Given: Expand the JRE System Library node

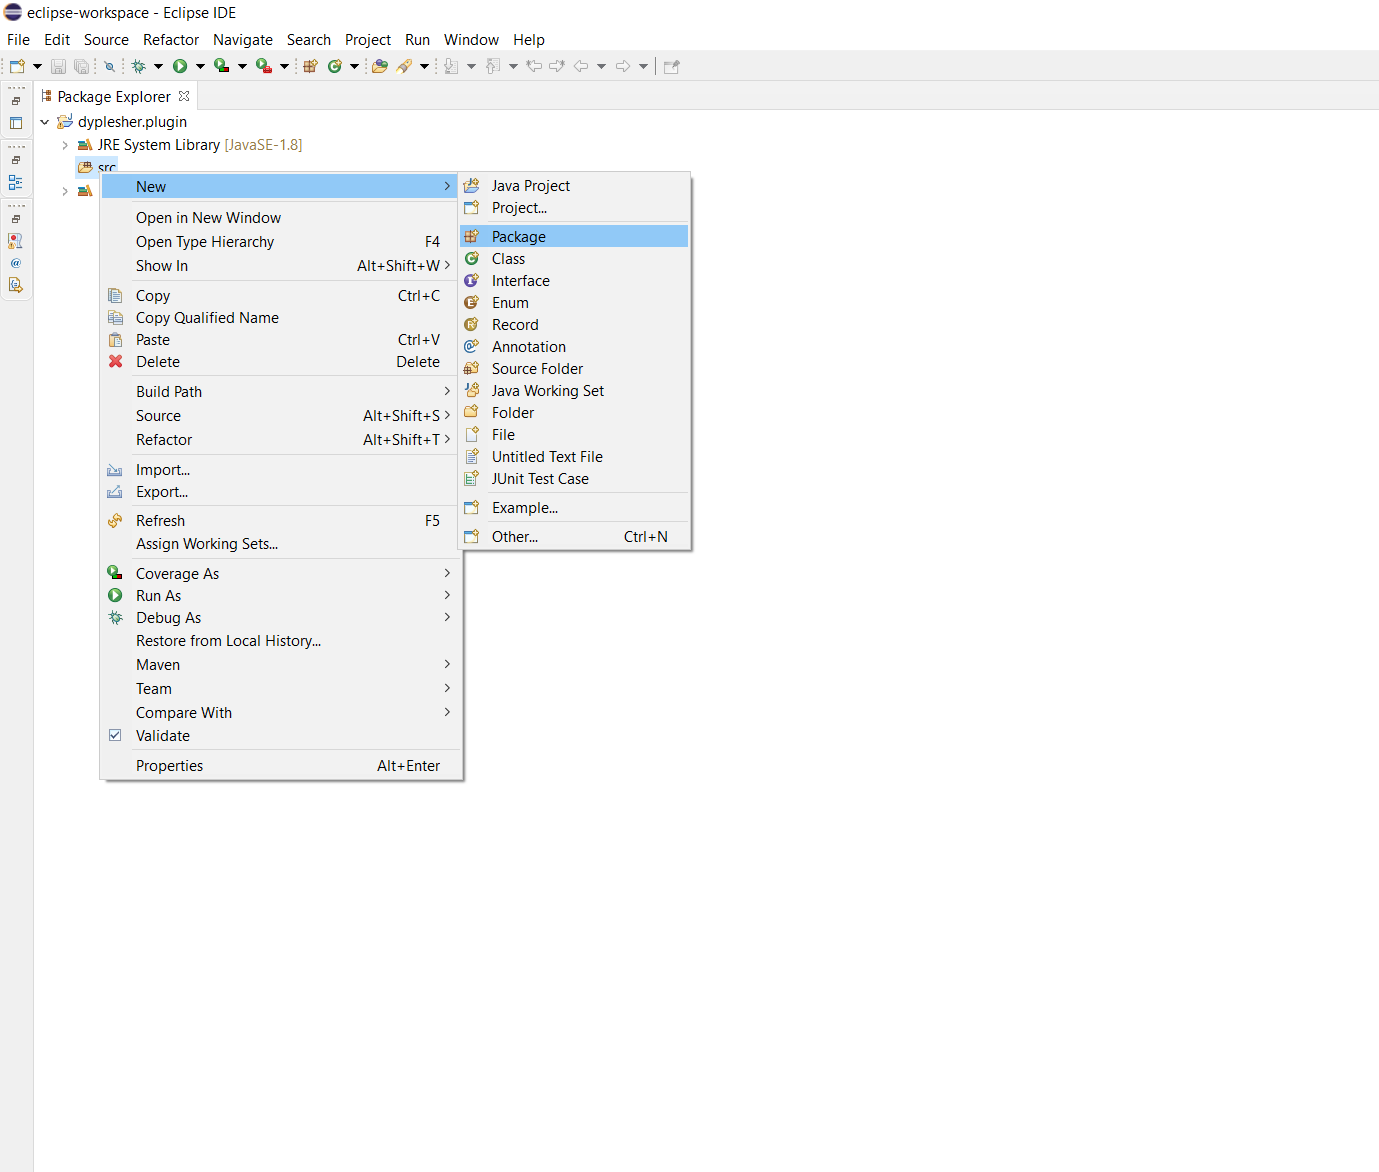Looking at the screenshot, I should [x=65, y=145].
